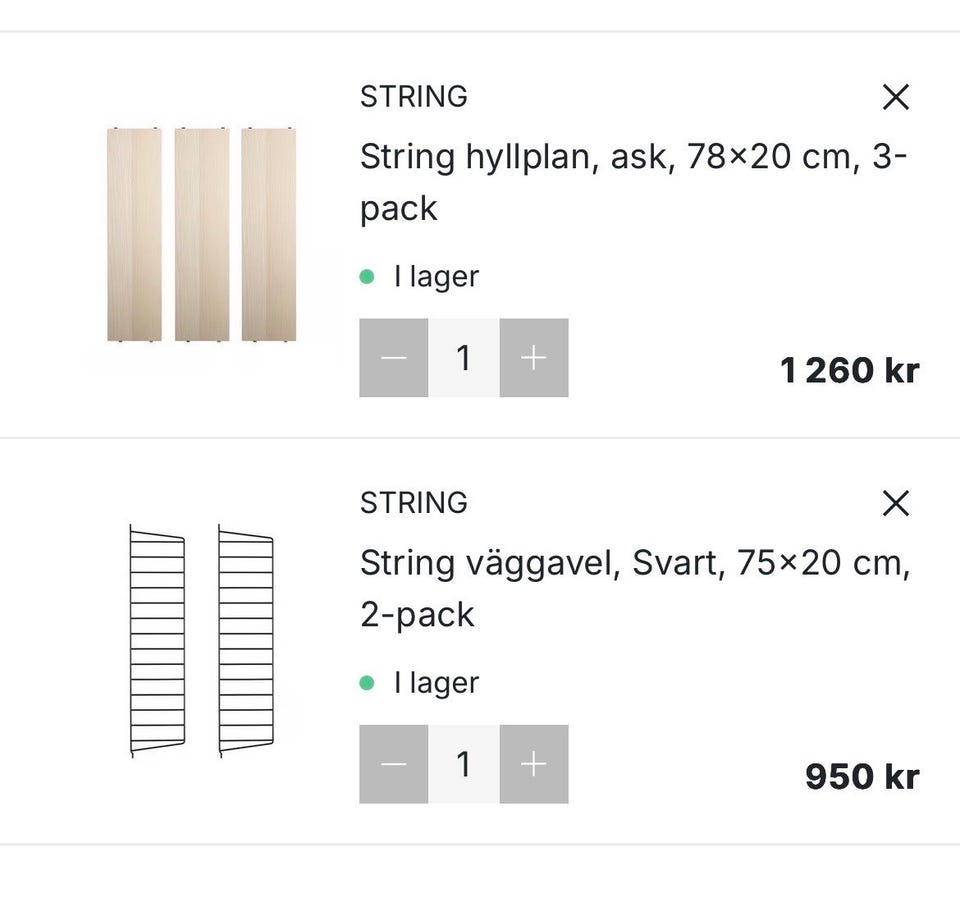Click the väggavel quantity field
This screenshot has width=960, height=907.
(x=464, y=764)
